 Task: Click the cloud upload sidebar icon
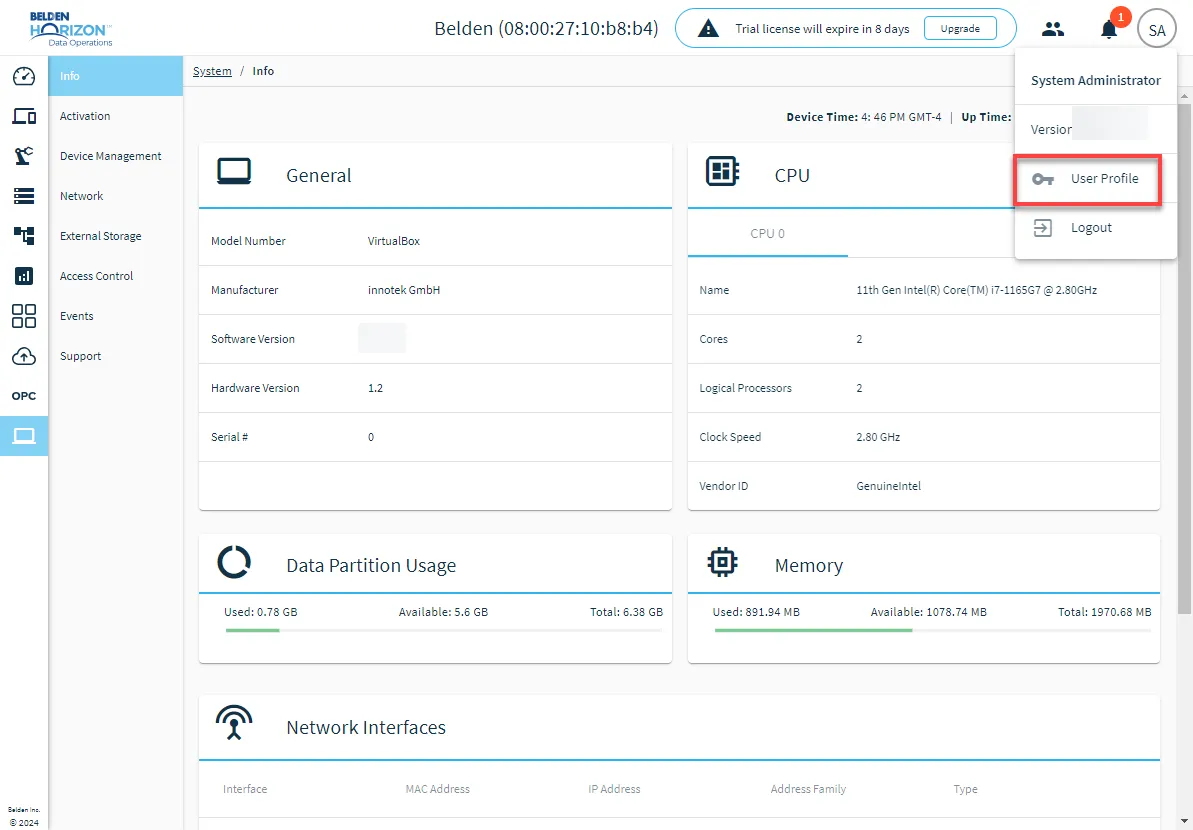point(24,356)
